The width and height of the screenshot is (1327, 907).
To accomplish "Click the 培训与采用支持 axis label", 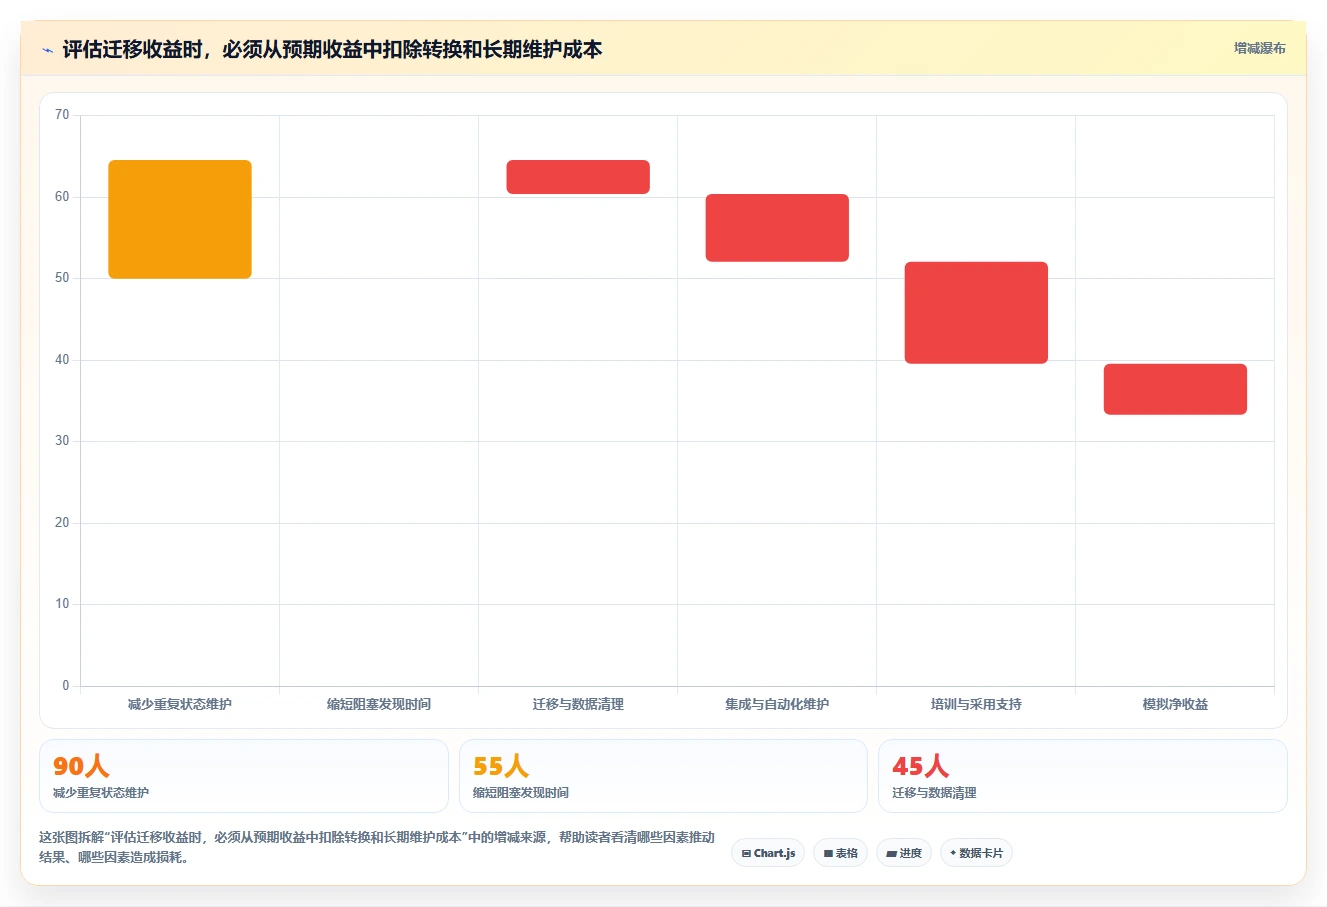I will point(976,704).
